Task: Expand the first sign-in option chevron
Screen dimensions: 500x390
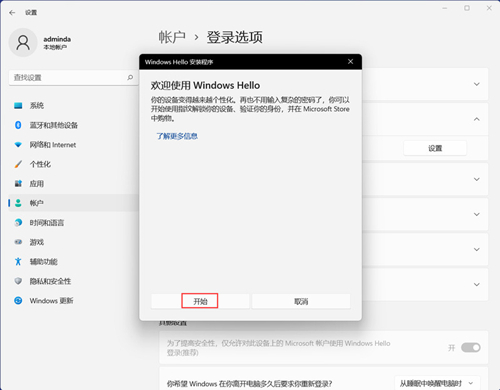Action: point(477,84)
